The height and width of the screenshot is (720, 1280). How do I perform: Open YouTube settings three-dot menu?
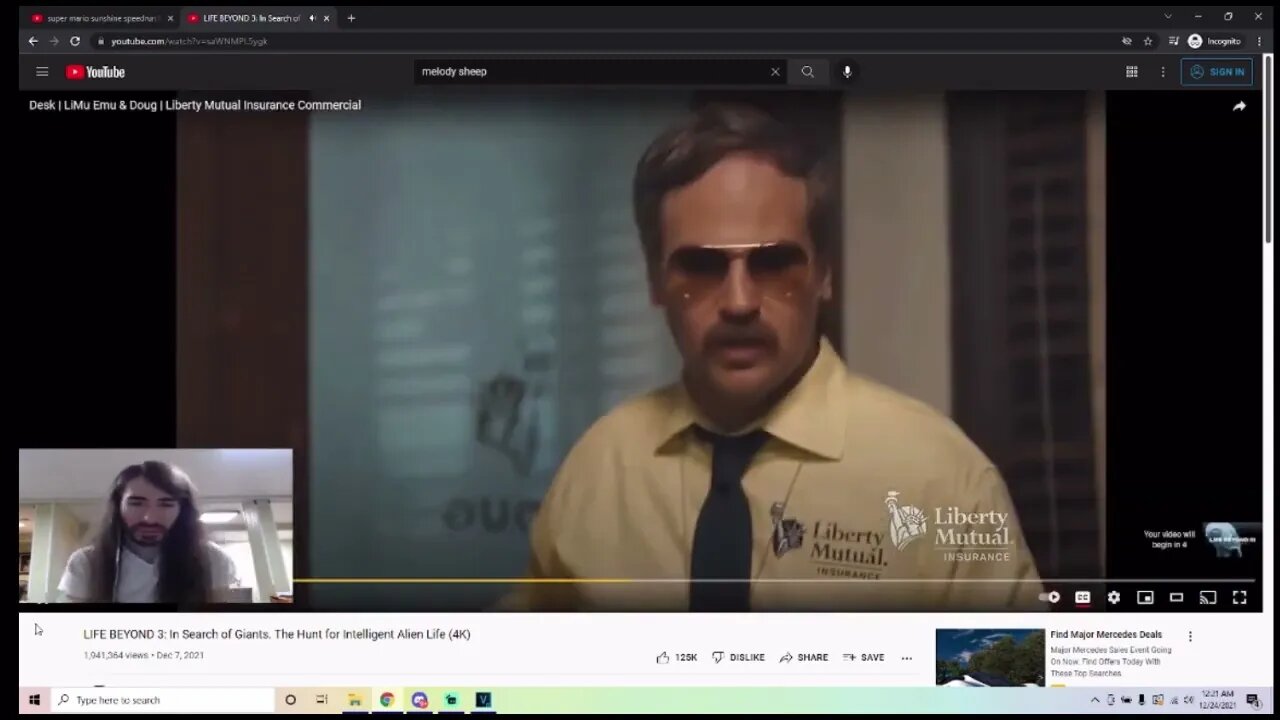tap(1163, 72)
